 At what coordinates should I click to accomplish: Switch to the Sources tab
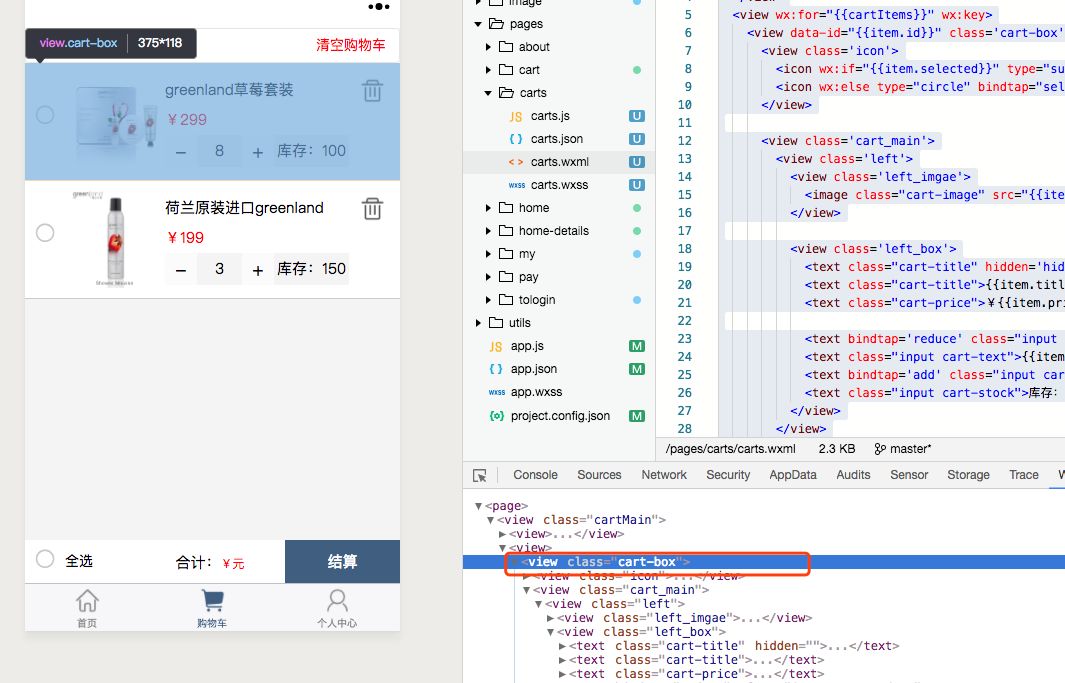click(599, 475)
